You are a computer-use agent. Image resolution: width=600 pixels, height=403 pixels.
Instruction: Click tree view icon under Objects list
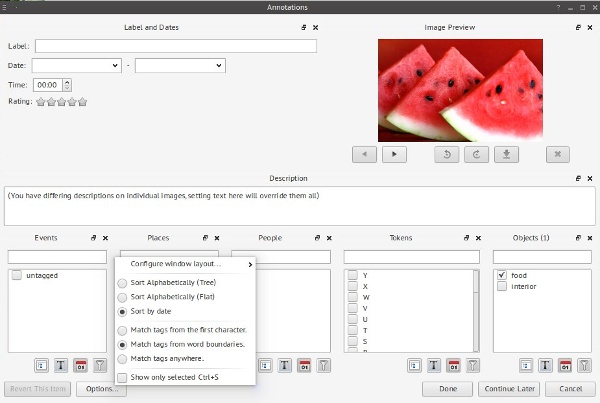point(526,365)
